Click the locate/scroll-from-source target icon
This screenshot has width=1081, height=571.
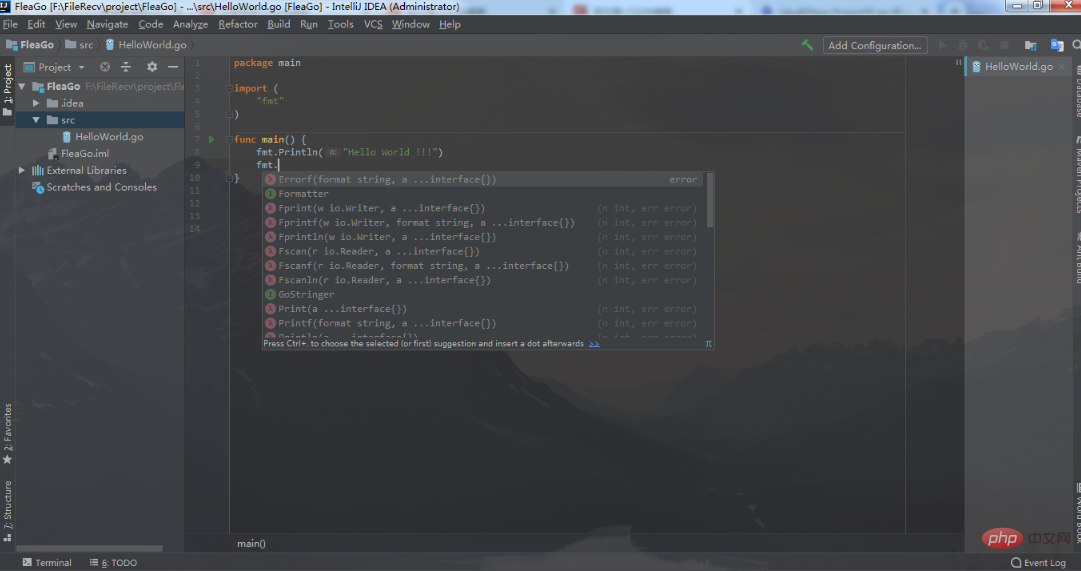(x=104, y=67)
